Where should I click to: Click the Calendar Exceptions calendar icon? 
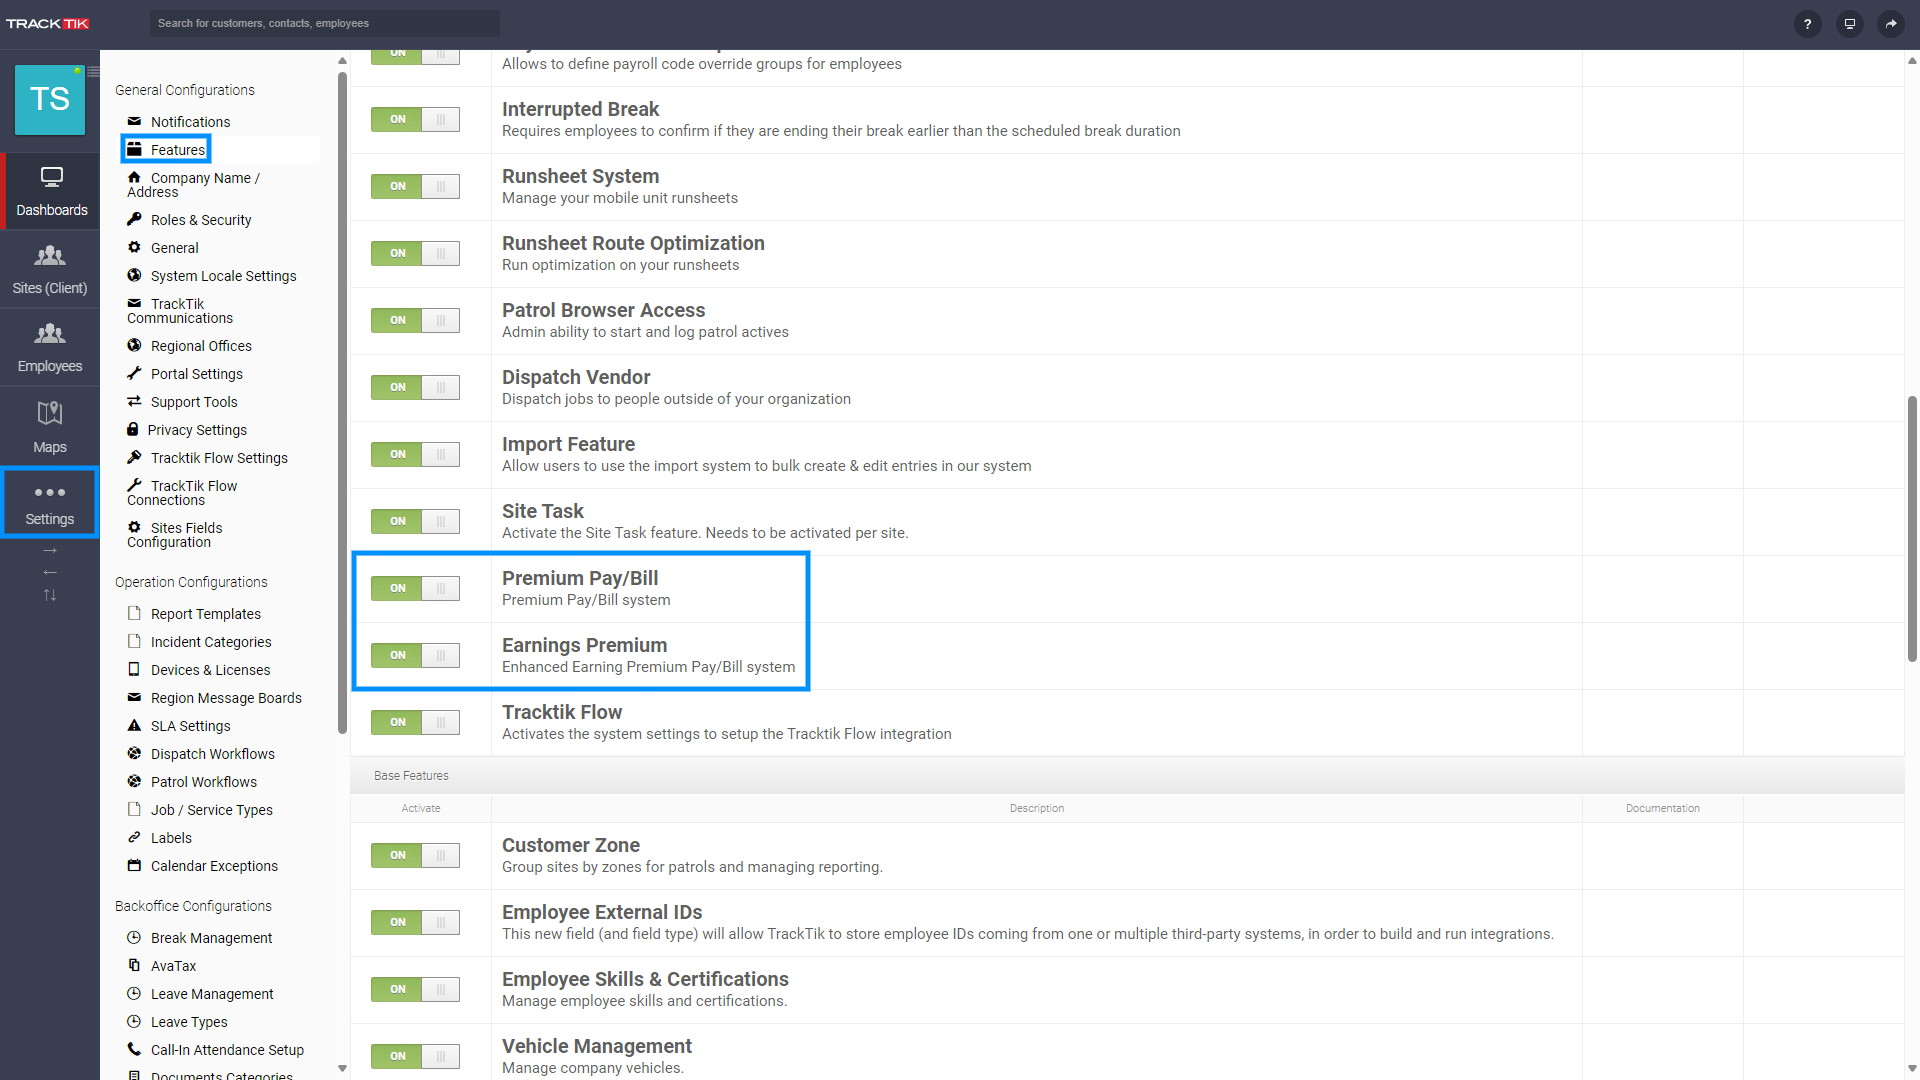point(134,865)
